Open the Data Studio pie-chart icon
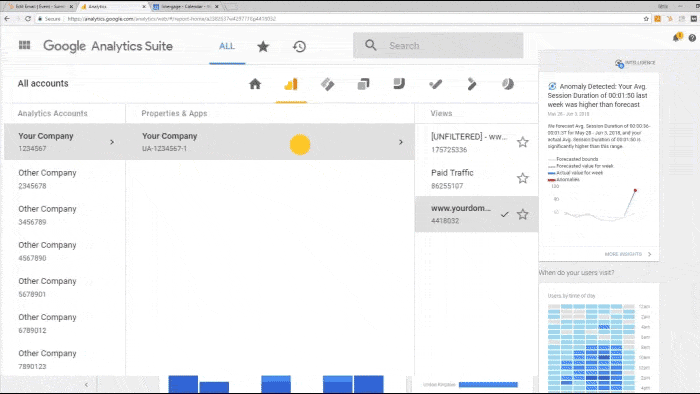Viewport: 700px width, 394px height. (508, 84)
